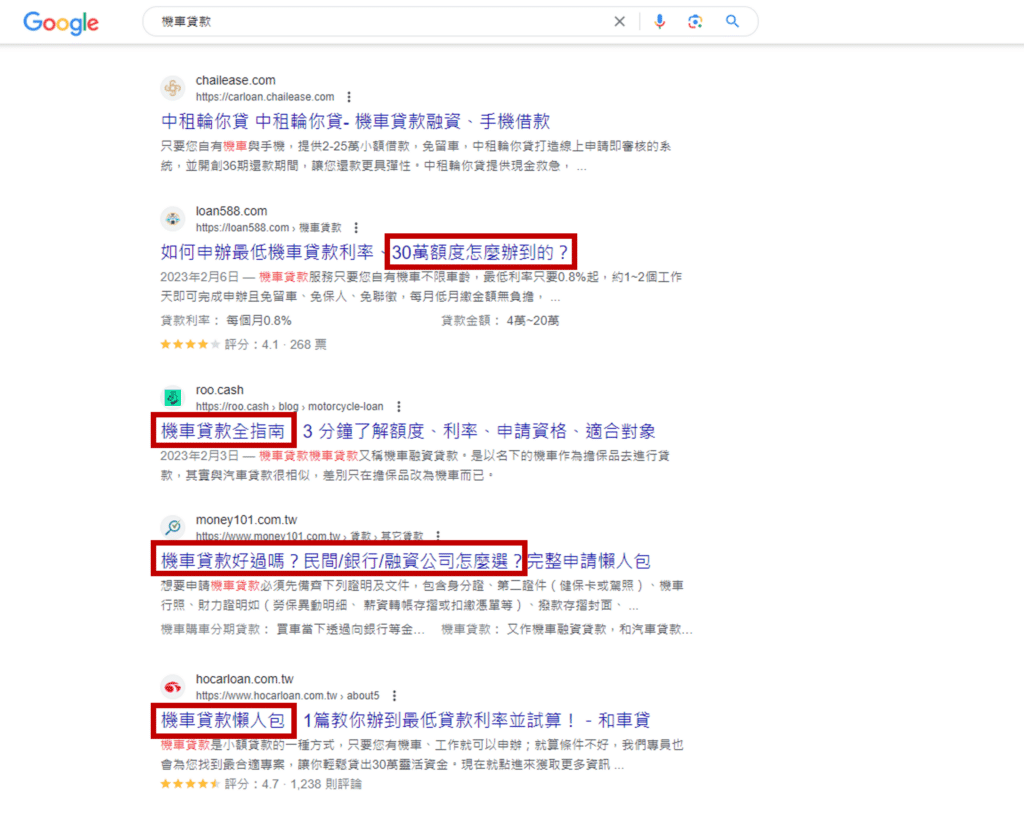1024x815 pixels.
Task: Open the 中租輪你貸 result title link
Action: (355, 121)
